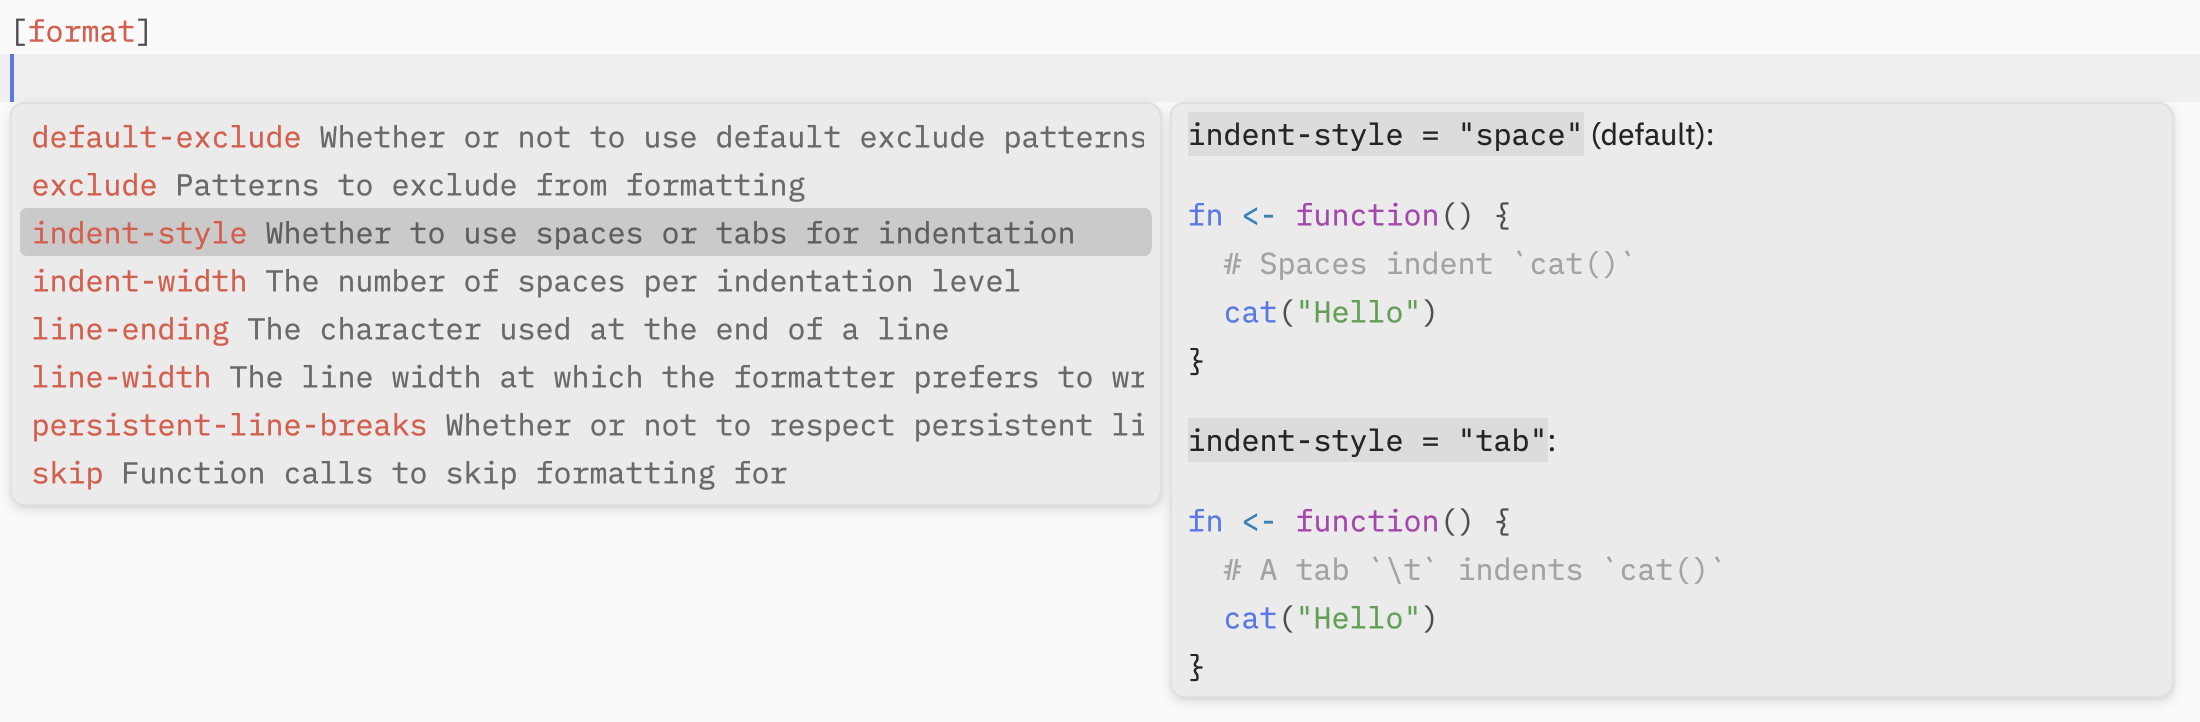2200x722 pixels.
Task: Pick persistent-line-breaks from the suggestions
Action: pyautogui.click(x=229, y=425)
